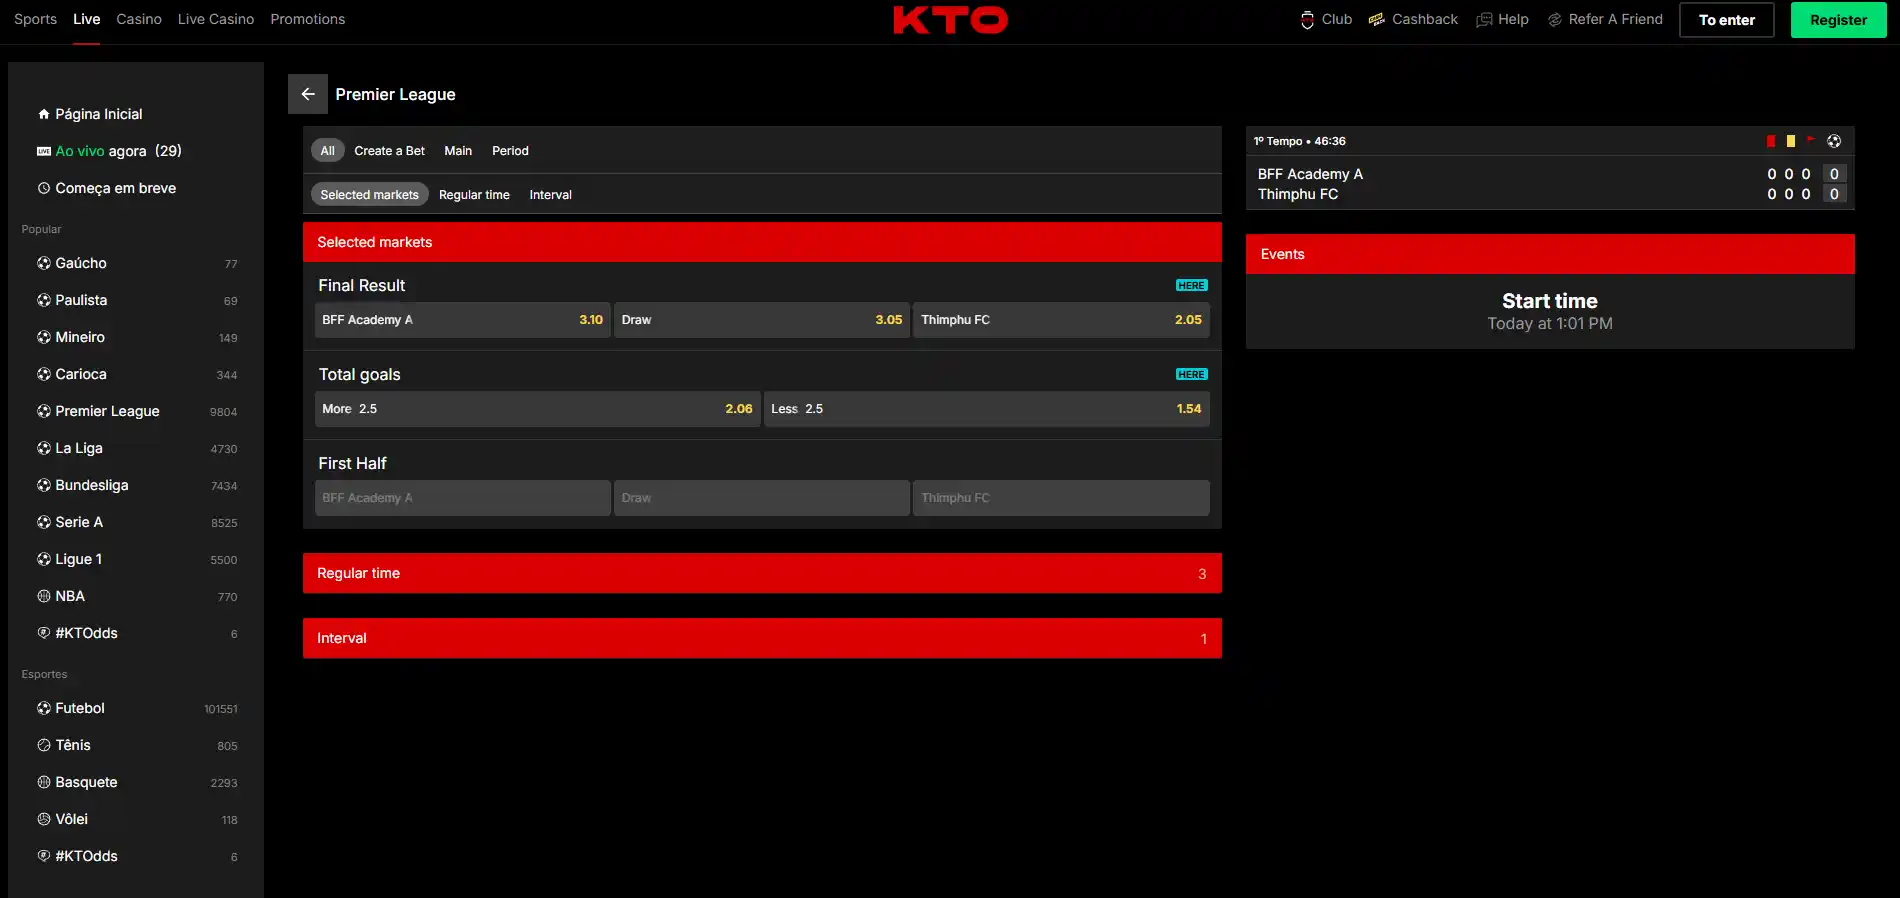Image resolution: width=1900 pixels, height=898 pixels.
Task: Open the Cashback icon in top bar
Action: click(1377, 20)
